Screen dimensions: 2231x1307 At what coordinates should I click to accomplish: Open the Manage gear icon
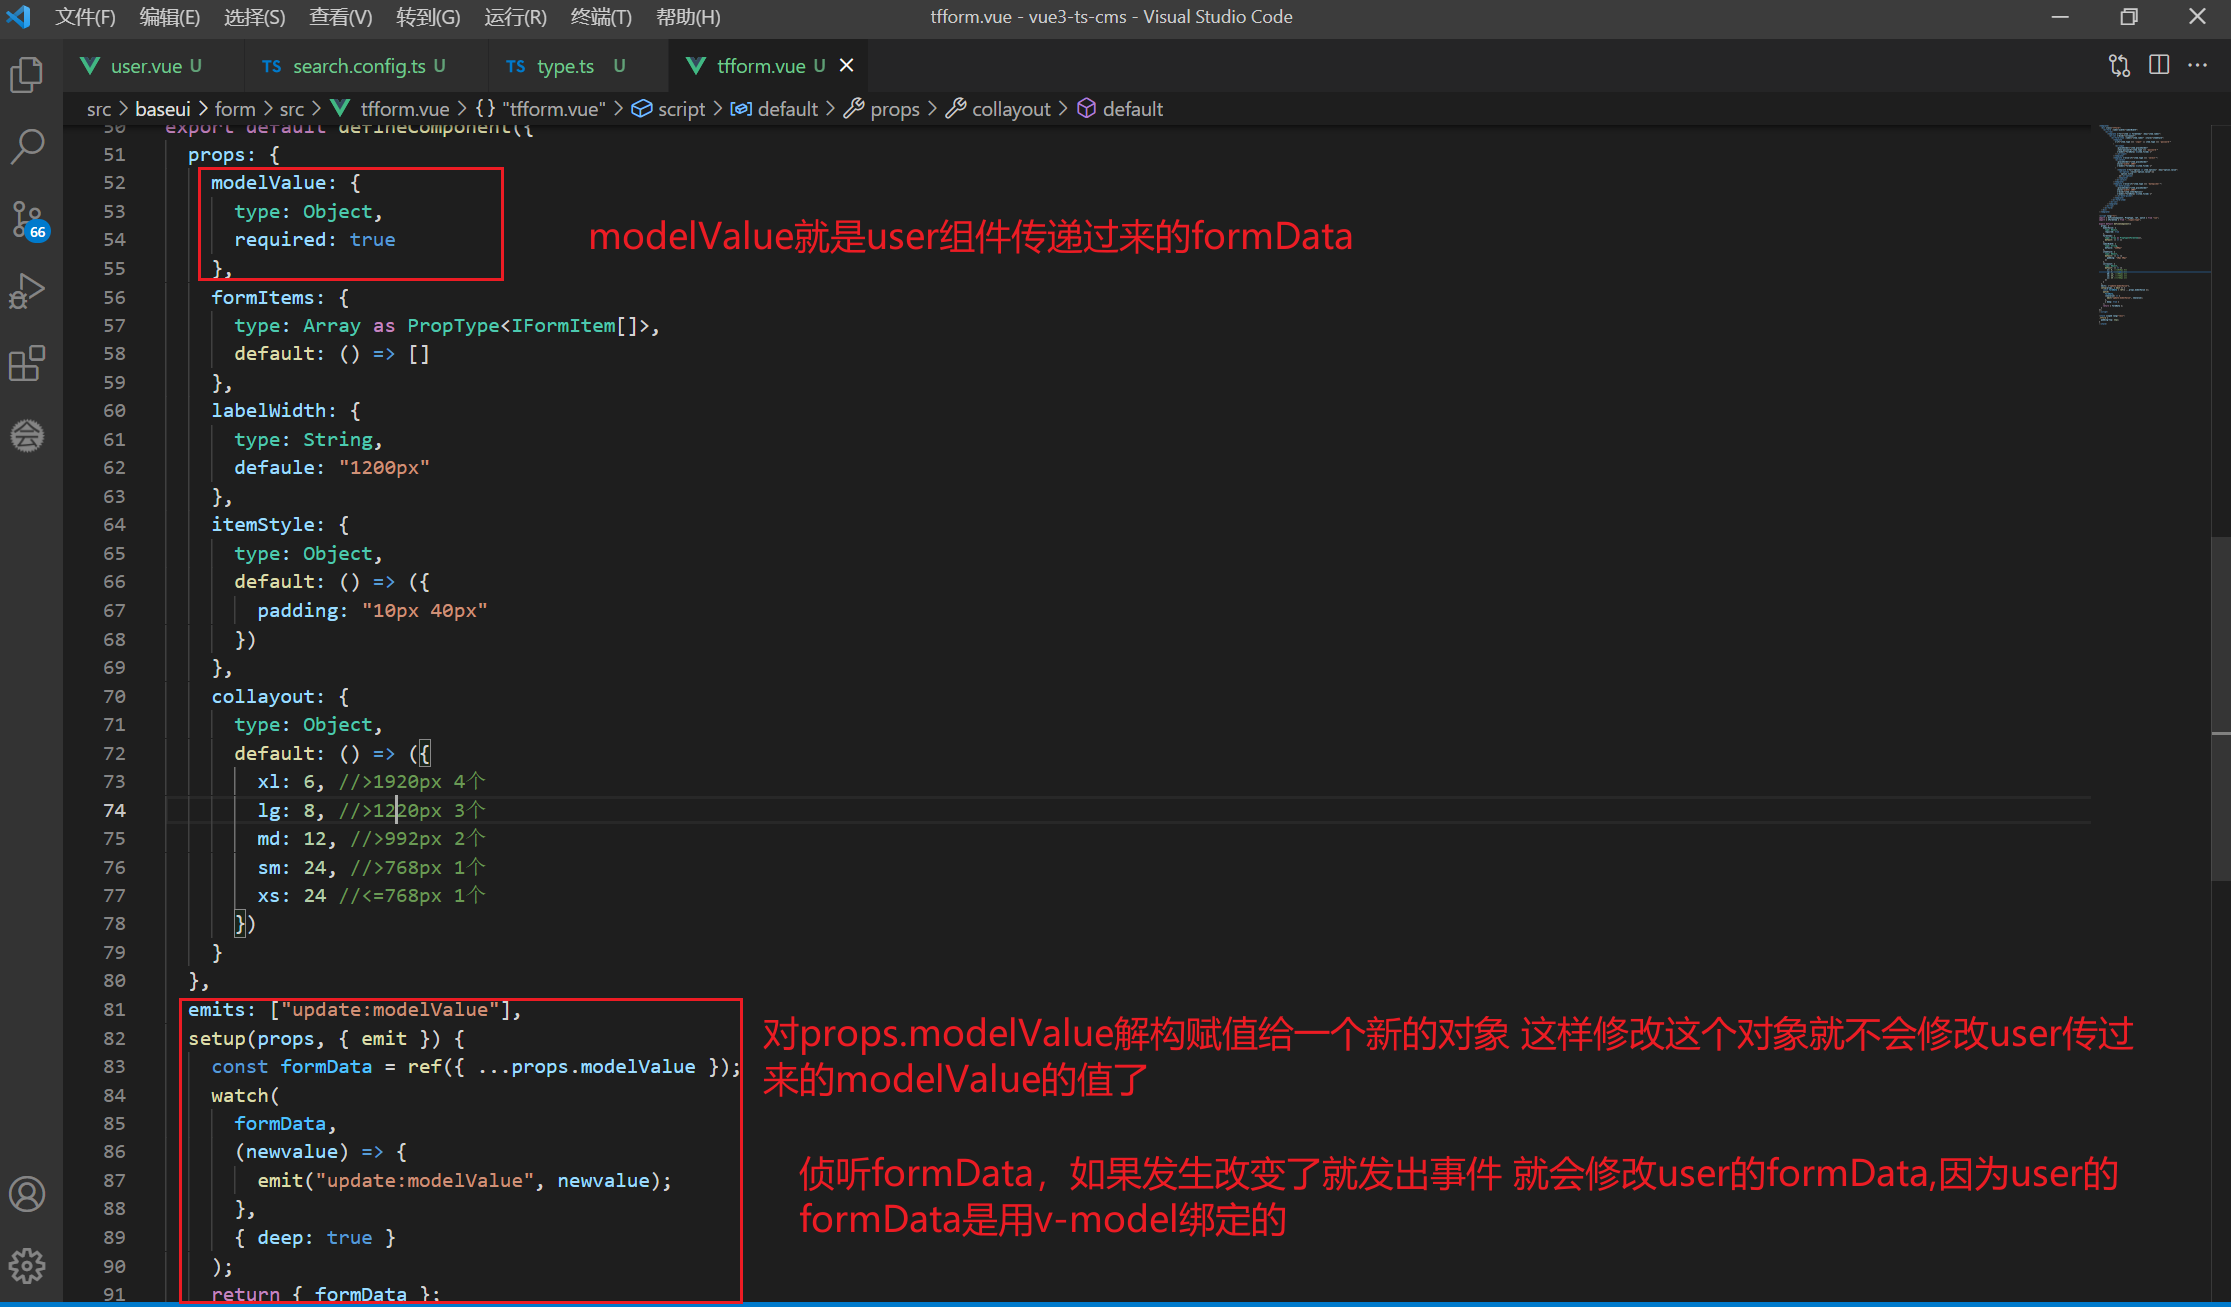click(x=27, y=1266)
